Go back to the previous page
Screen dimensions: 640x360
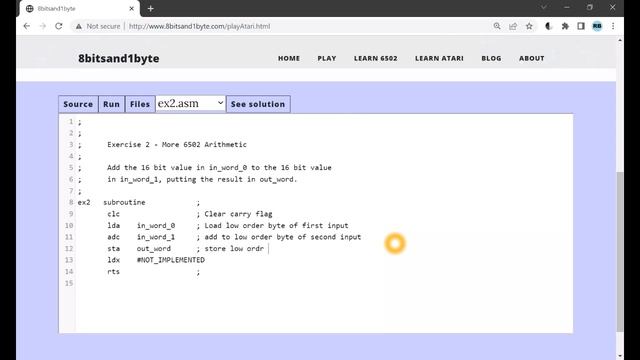tap(27, 26)
